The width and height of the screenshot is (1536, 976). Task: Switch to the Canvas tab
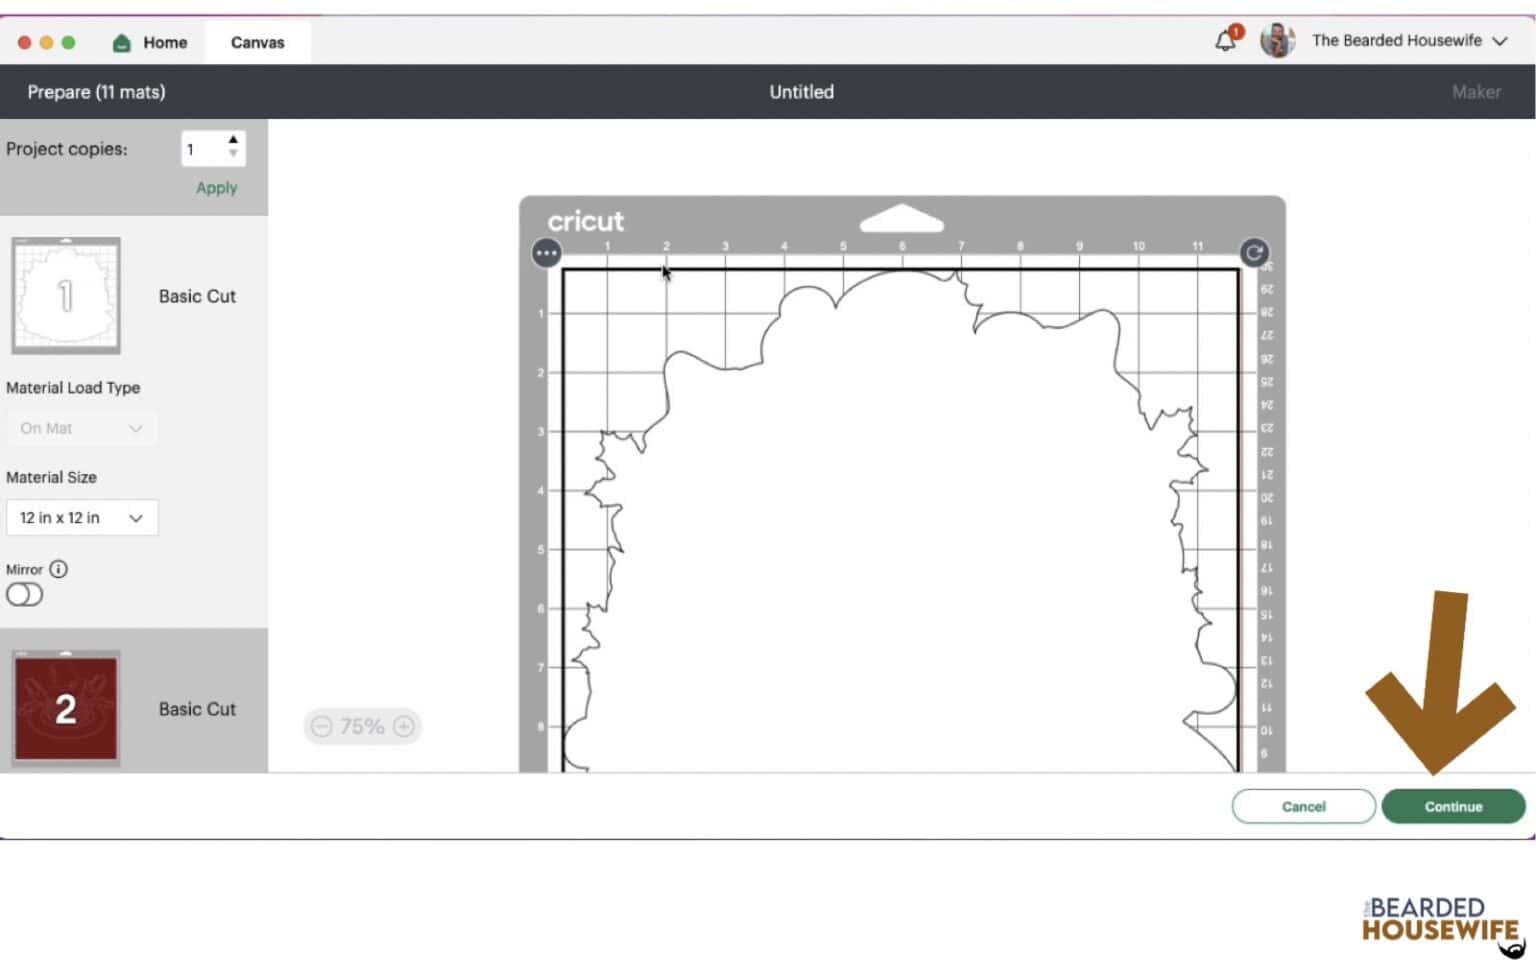[x=257, y=43]
